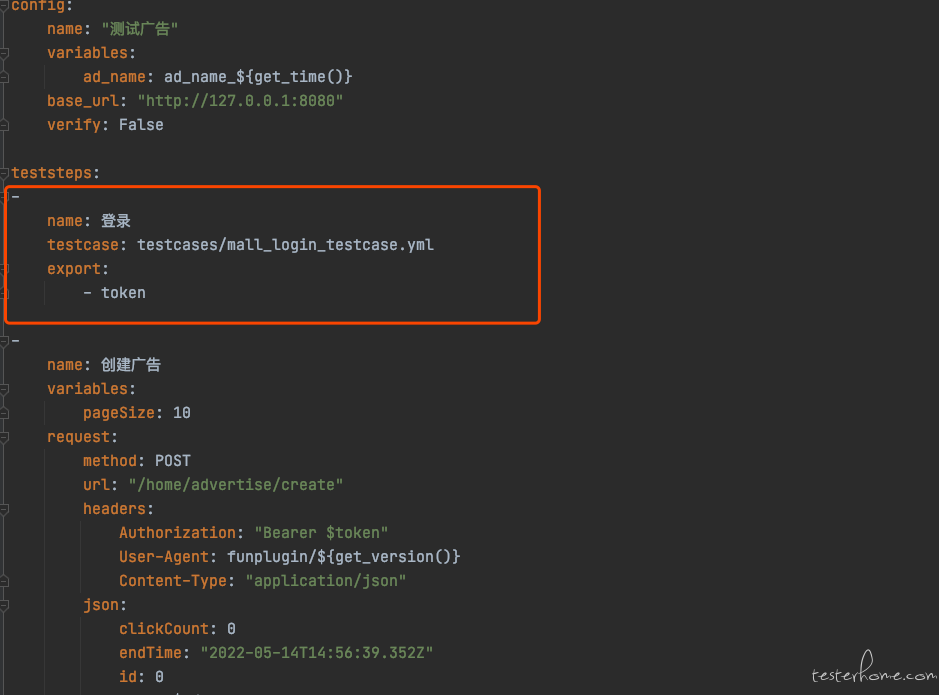Place cursor on verify False value
939x695 pixels.
coord(141,125)
